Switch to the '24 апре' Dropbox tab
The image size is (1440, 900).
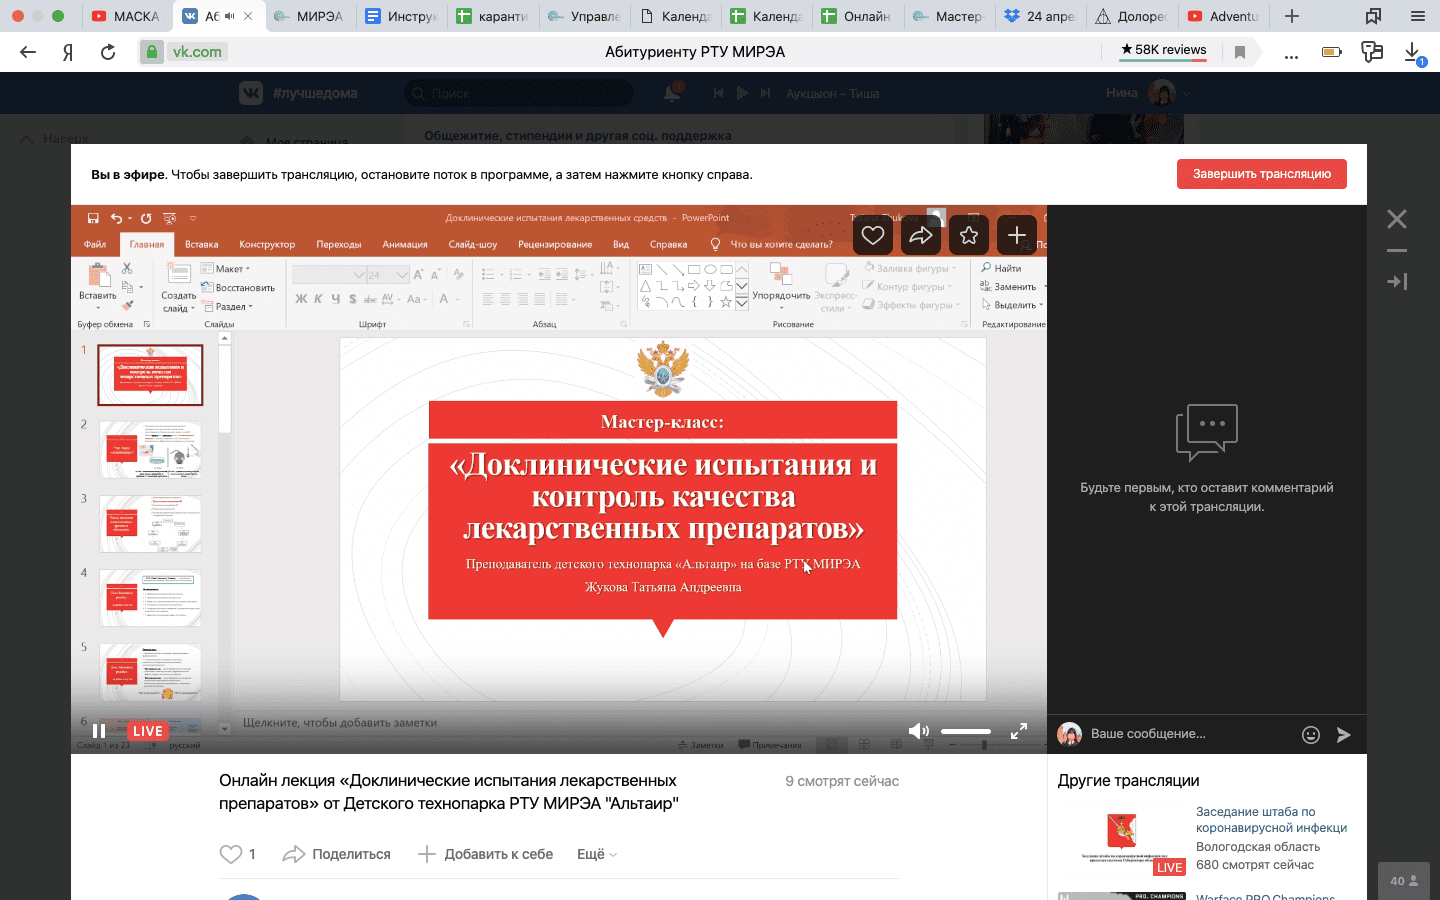[x=1041, y=16]
